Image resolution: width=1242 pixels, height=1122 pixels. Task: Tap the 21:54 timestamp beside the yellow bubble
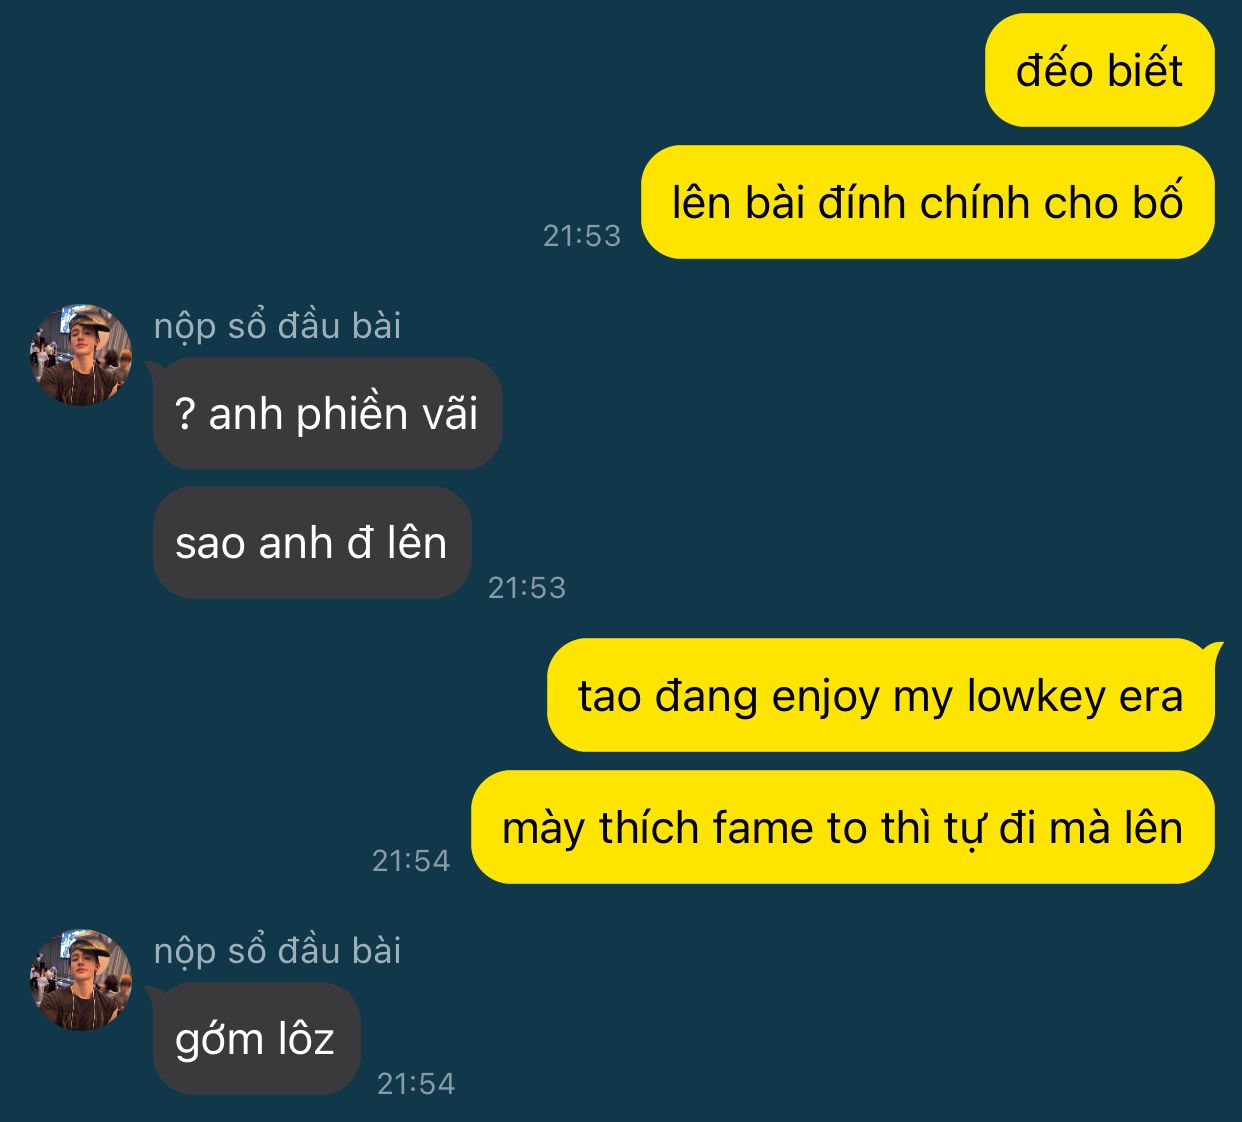(x=411, y=861)
